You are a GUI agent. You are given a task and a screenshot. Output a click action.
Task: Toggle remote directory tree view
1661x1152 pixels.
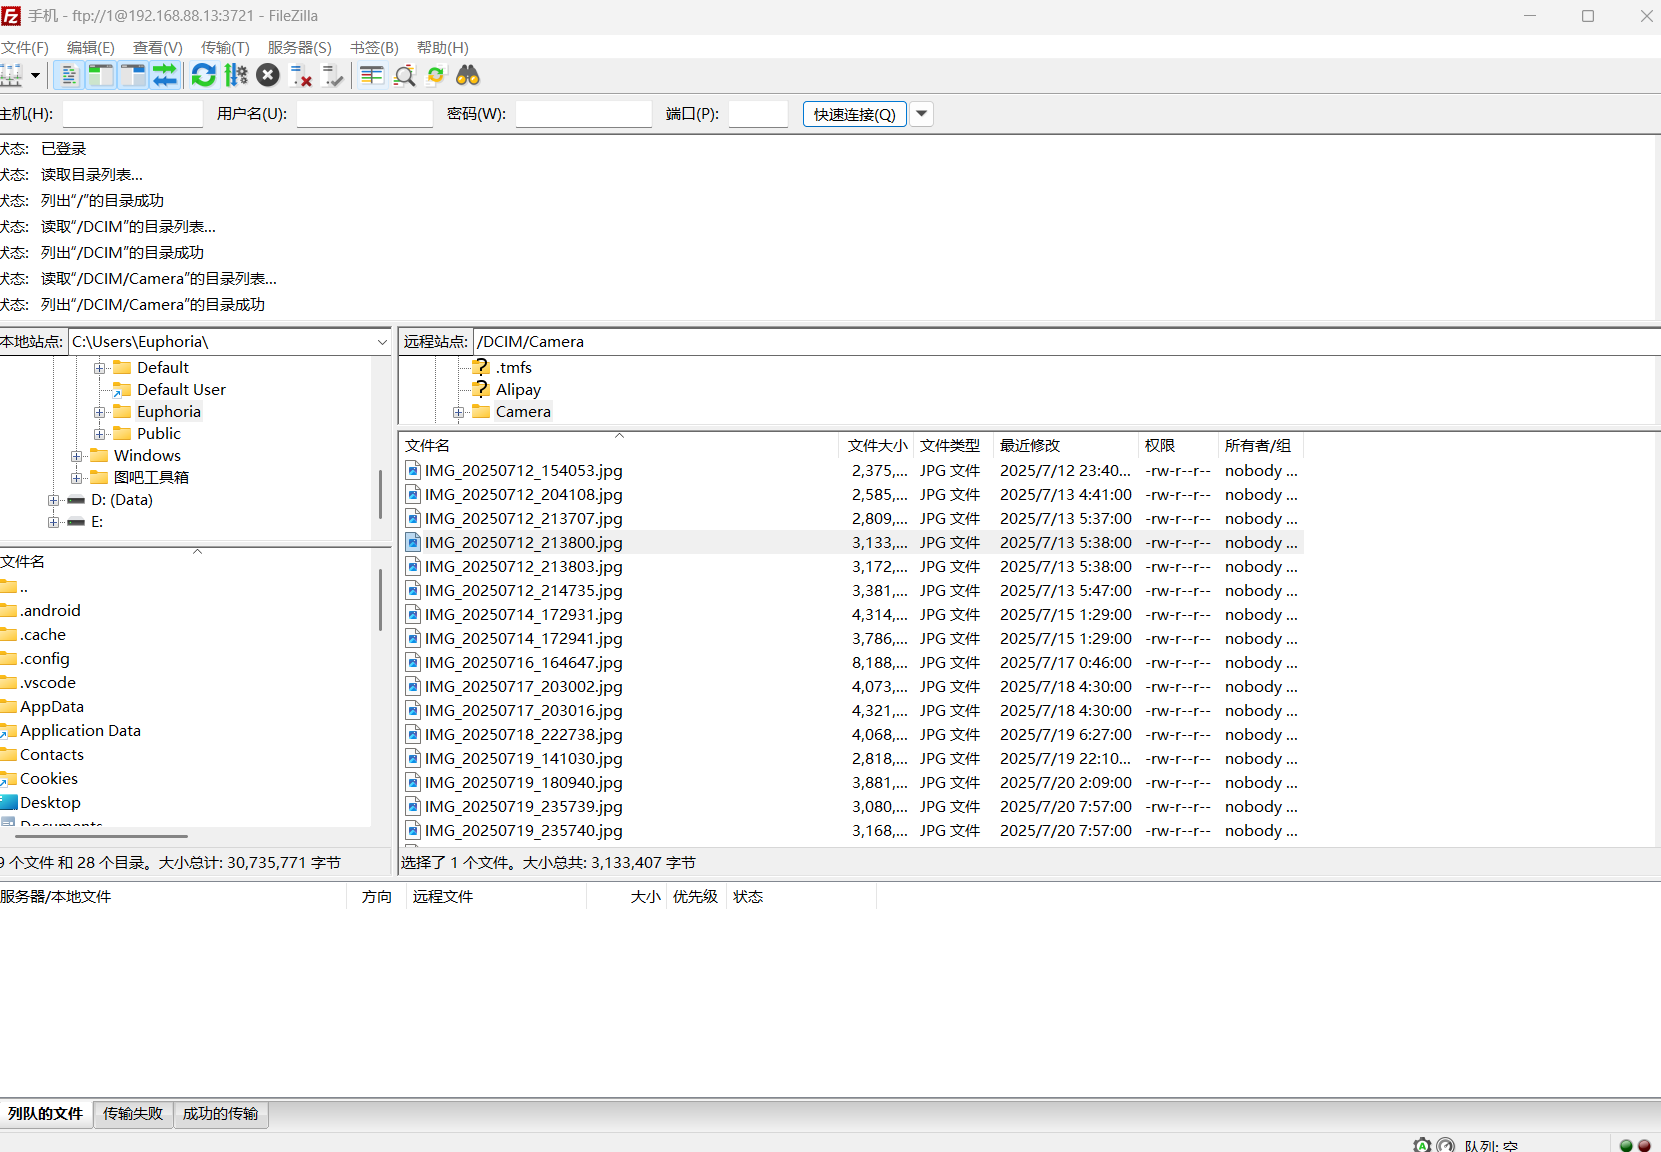[x=133, y=75]
